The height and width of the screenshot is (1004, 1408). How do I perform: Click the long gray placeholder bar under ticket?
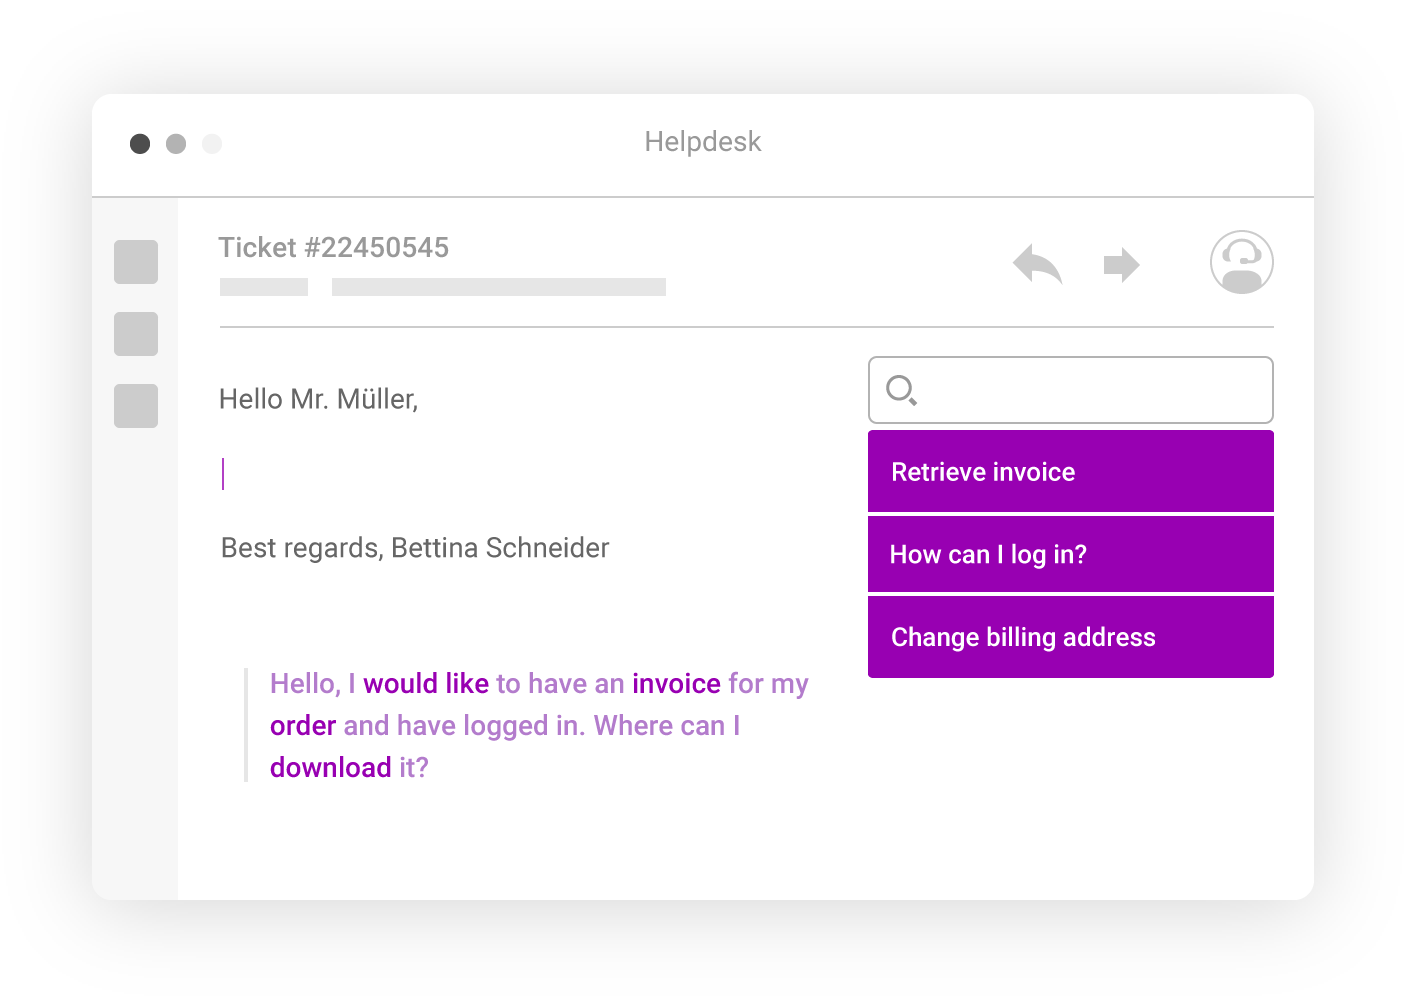click(x=499, y=287)
